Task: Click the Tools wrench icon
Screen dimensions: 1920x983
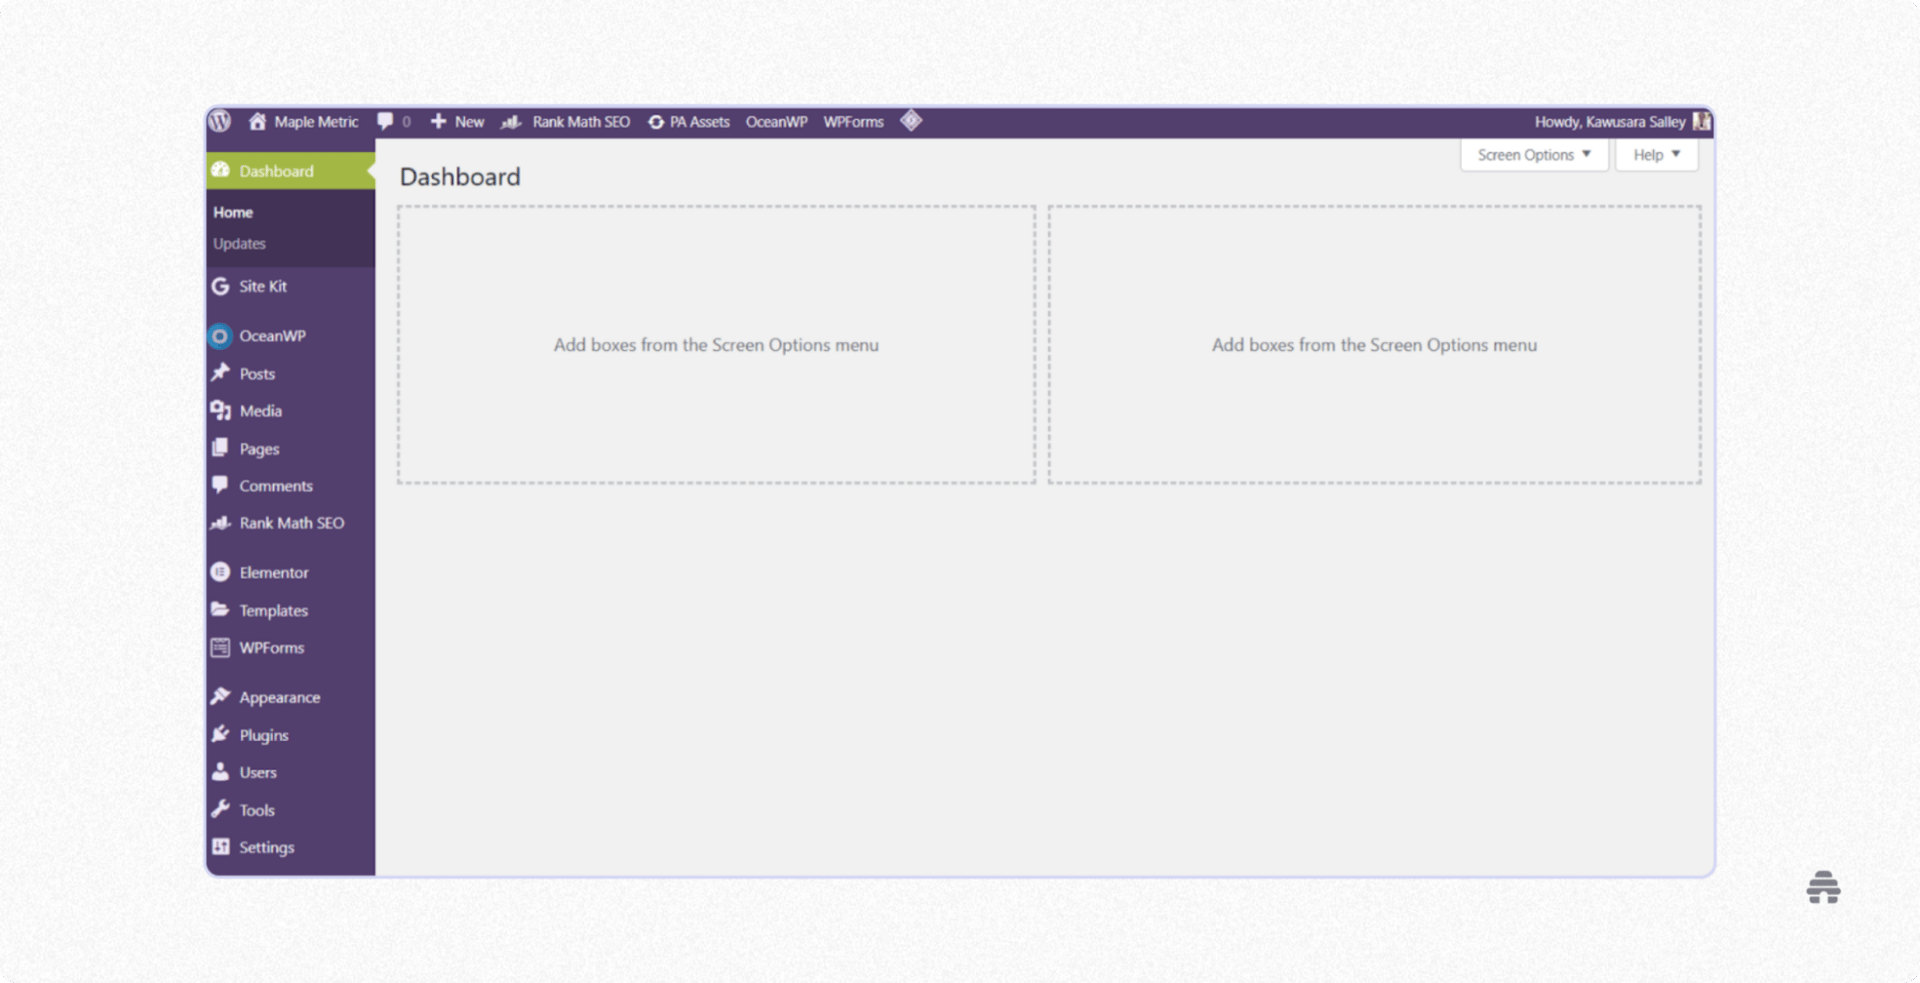Action: 220,808
